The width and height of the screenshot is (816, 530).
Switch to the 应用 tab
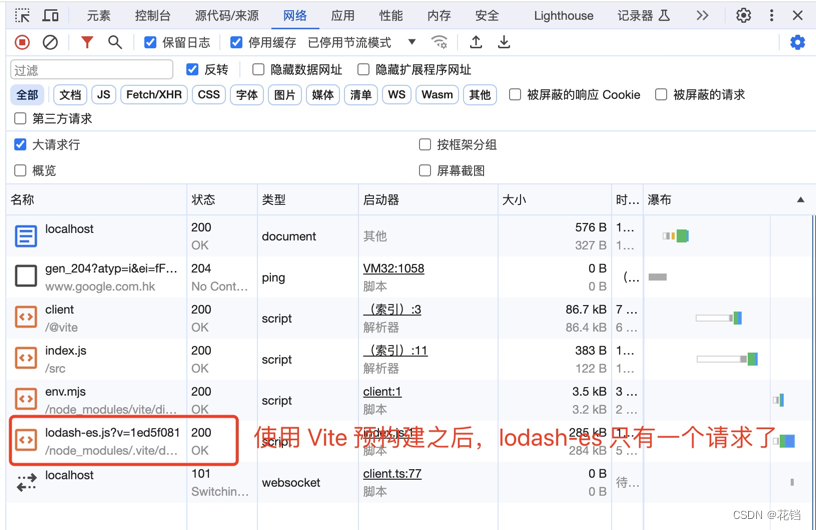pyautogui.click(x=343, y=16)
